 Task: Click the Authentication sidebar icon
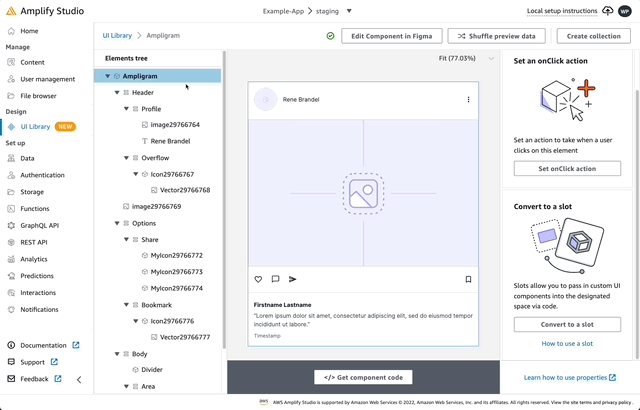click(x=11, y=175)
